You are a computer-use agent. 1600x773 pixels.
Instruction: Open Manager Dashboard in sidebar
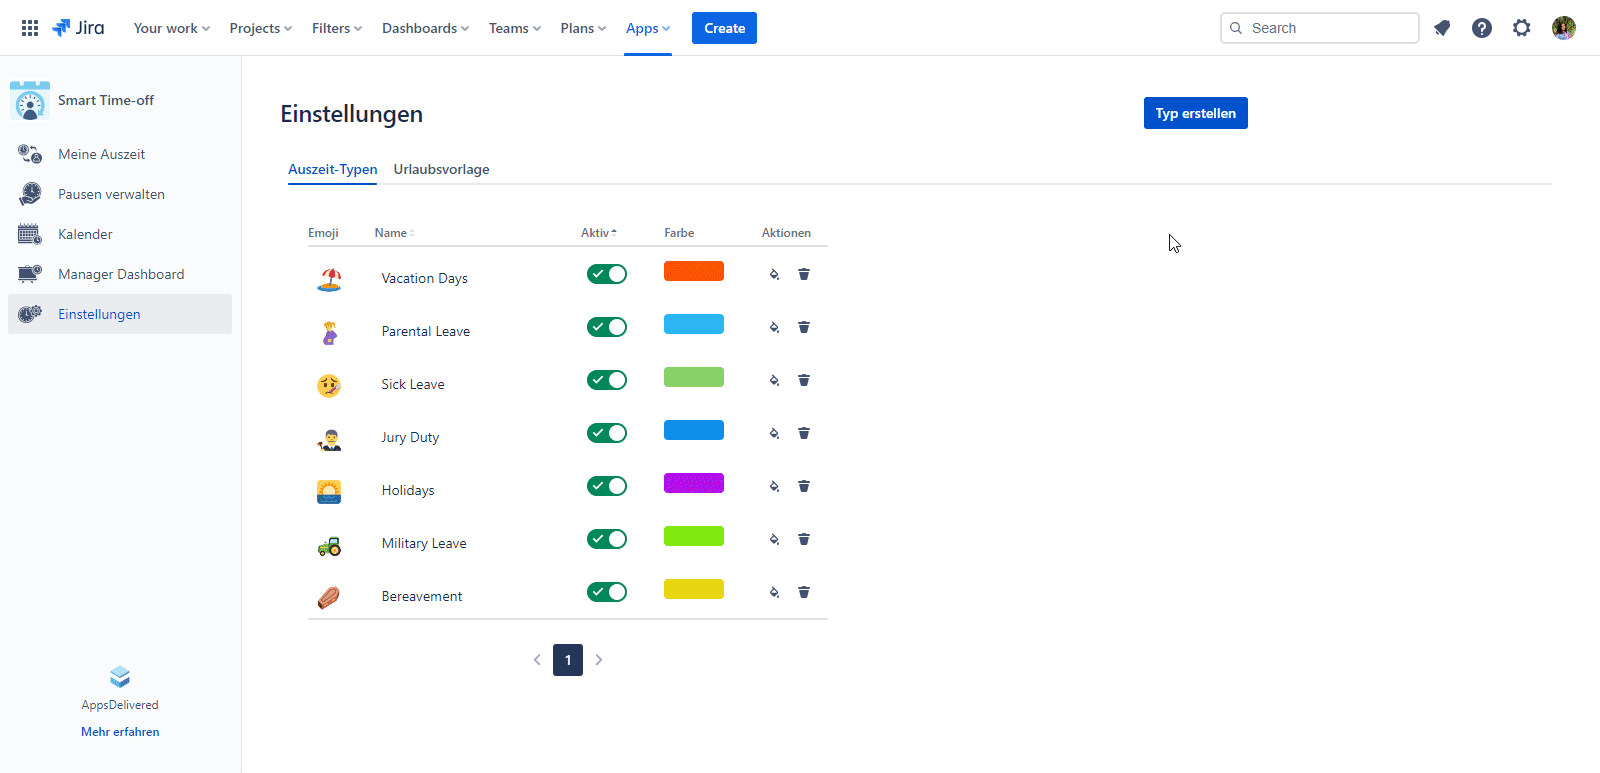tap(121, 274)
